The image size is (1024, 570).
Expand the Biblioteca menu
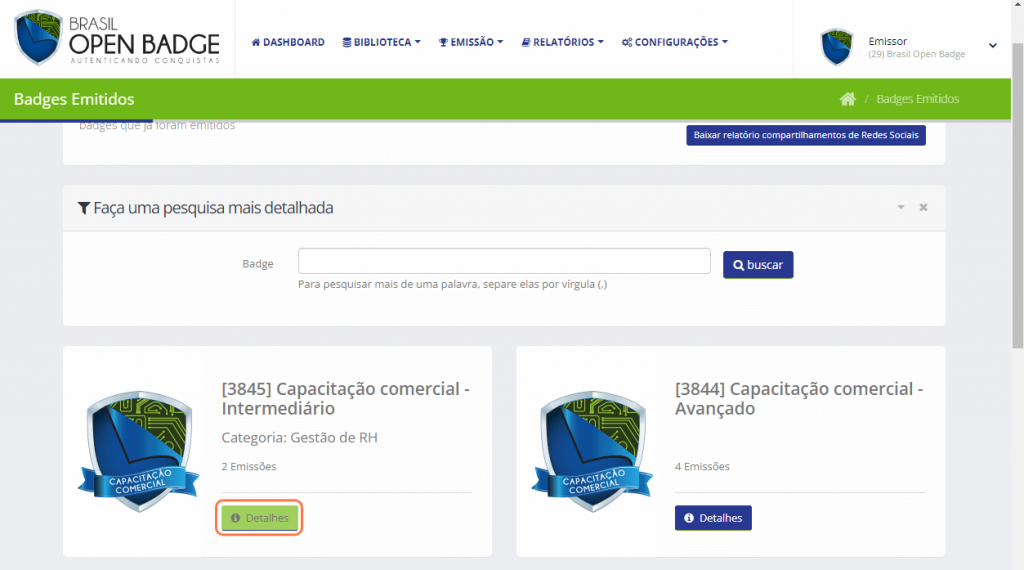(381, 42)
